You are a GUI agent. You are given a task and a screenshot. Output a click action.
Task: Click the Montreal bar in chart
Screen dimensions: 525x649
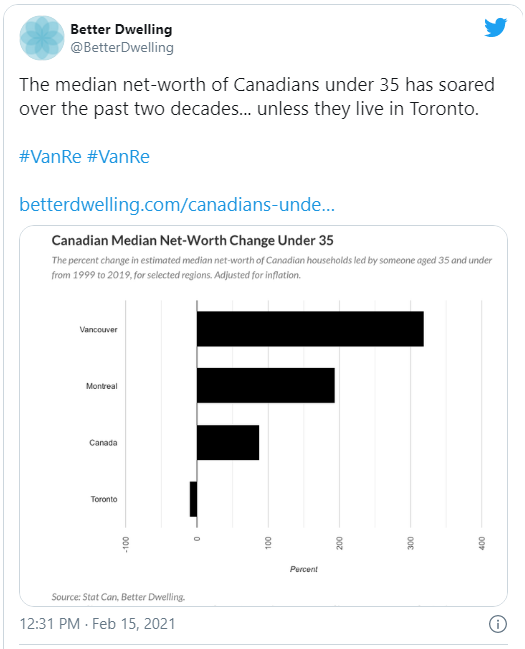click(x=266, y=385)
